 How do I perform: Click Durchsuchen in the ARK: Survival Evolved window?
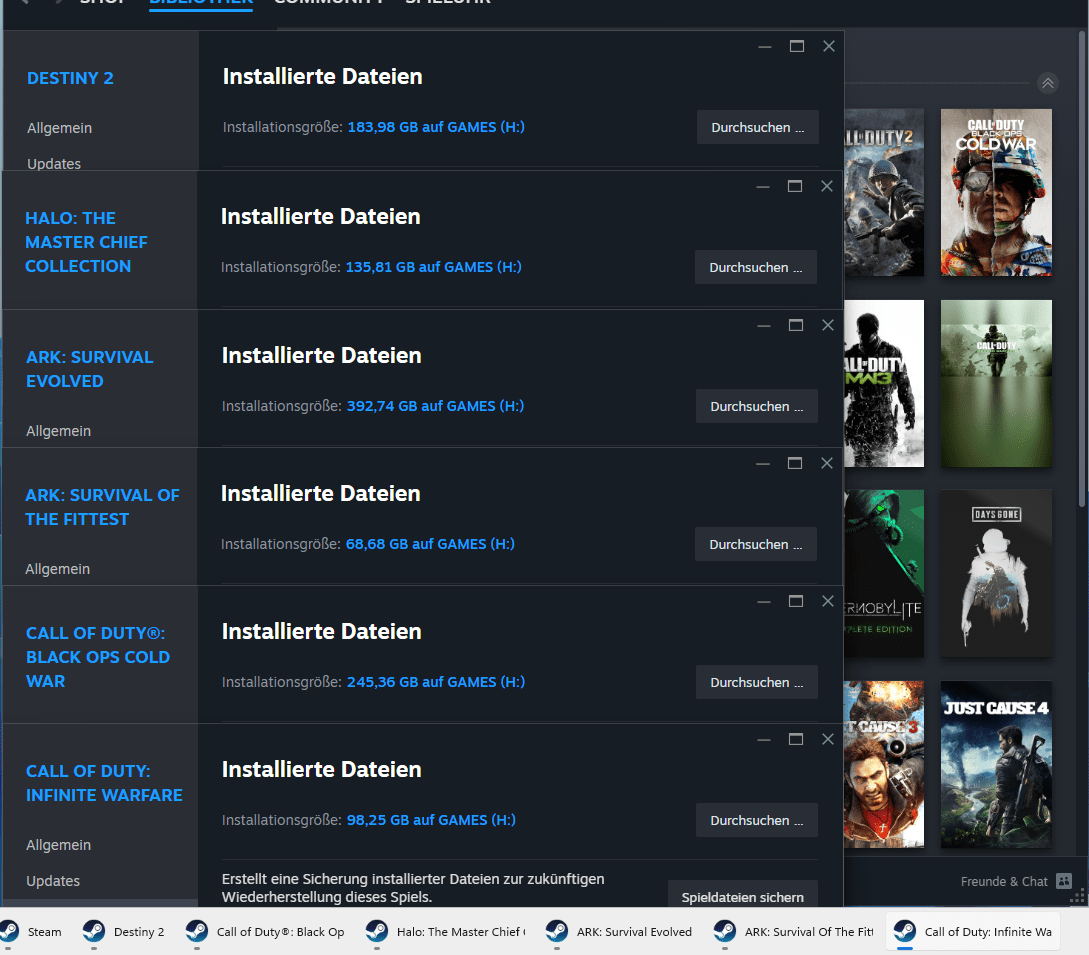pos(756,406)
